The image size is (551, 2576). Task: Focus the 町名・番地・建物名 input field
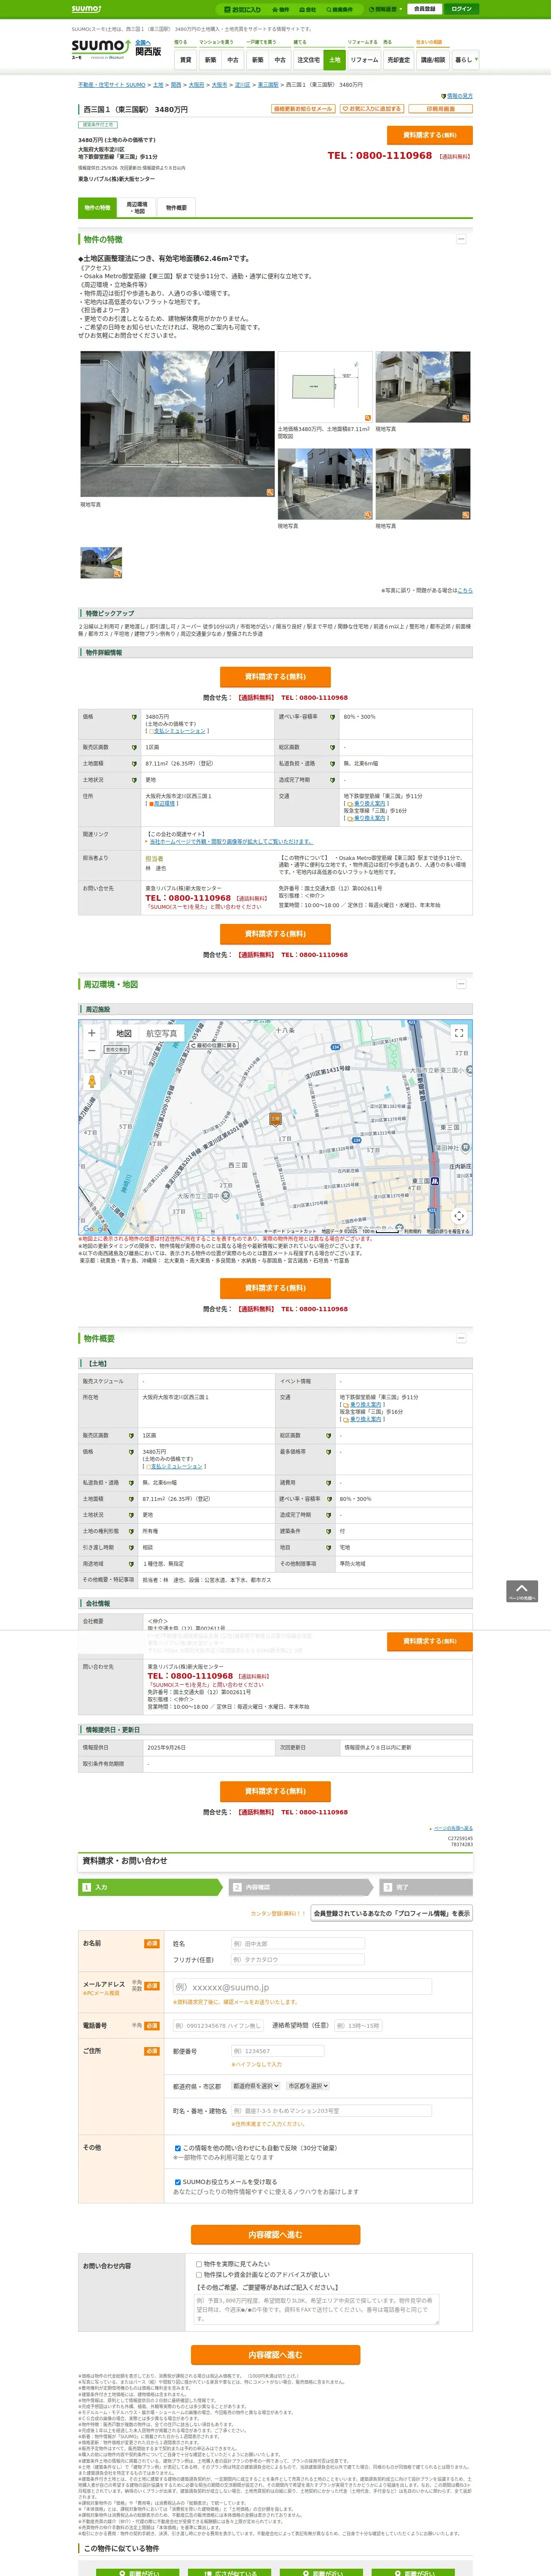332,2111
